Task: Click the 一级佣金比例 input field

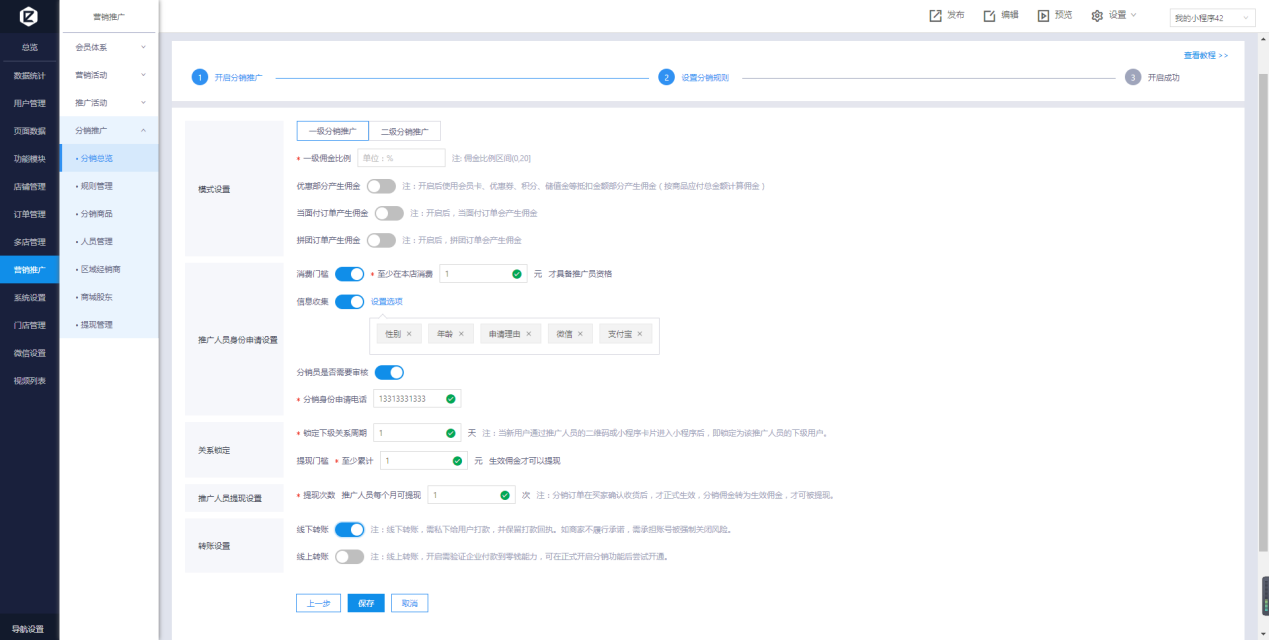Action: pos(400,158)
